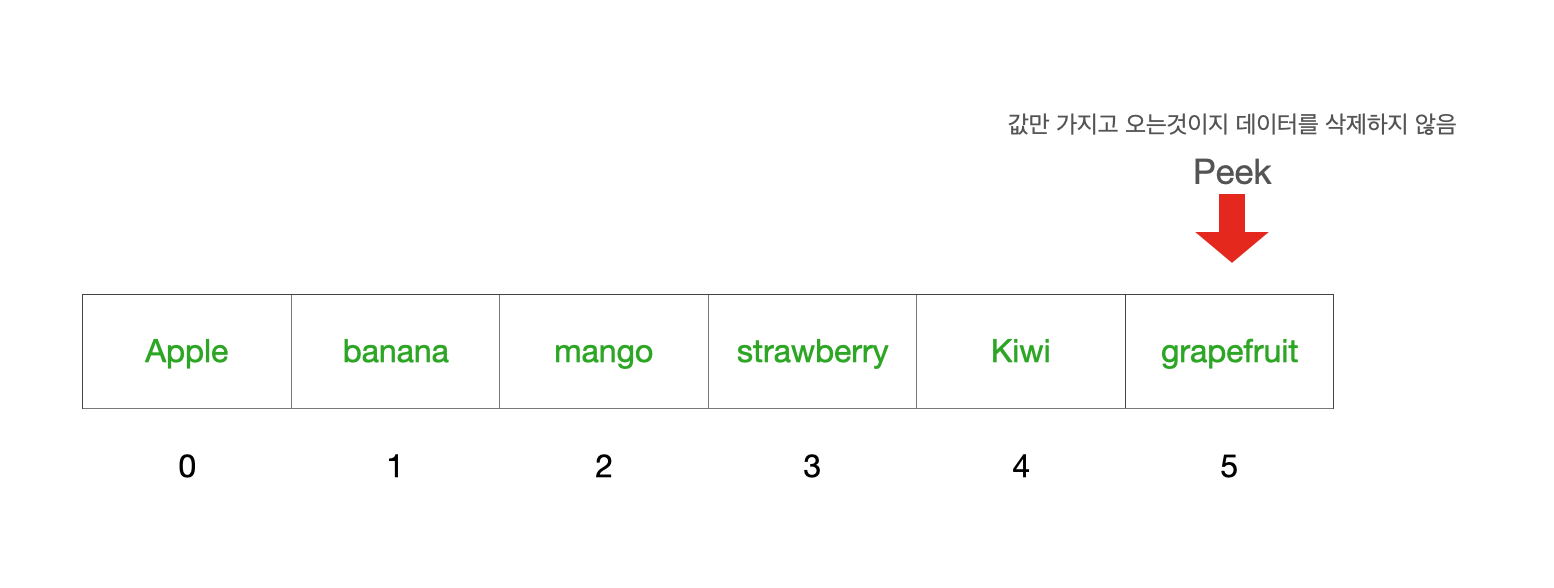This screenshot has height=588, width=1554.
Task: Select the Apple cell
Action: [x=187, y=351]
